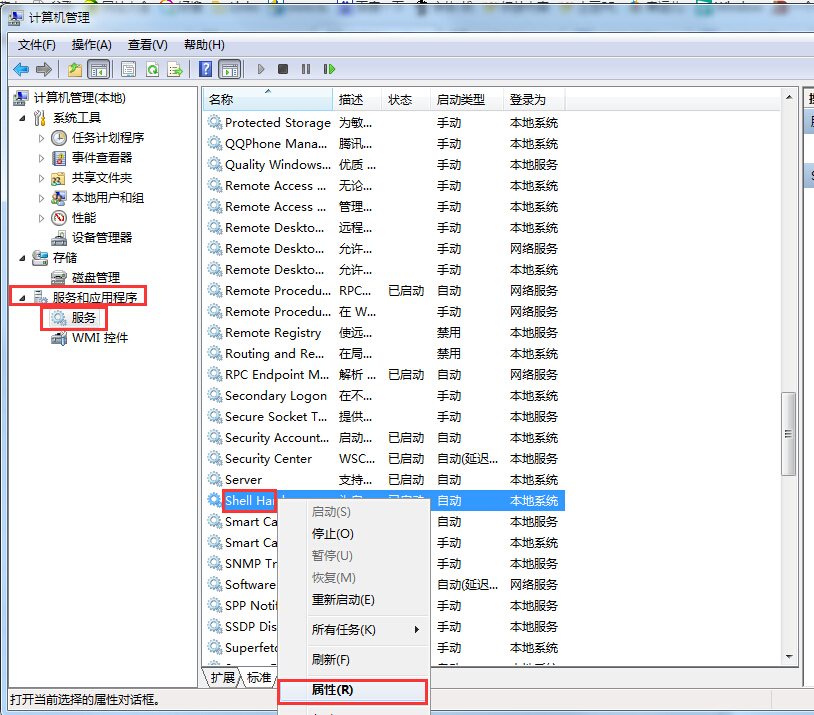
Task: Select the Server service row
Action: pyautogui.click(x=384, y=480)
